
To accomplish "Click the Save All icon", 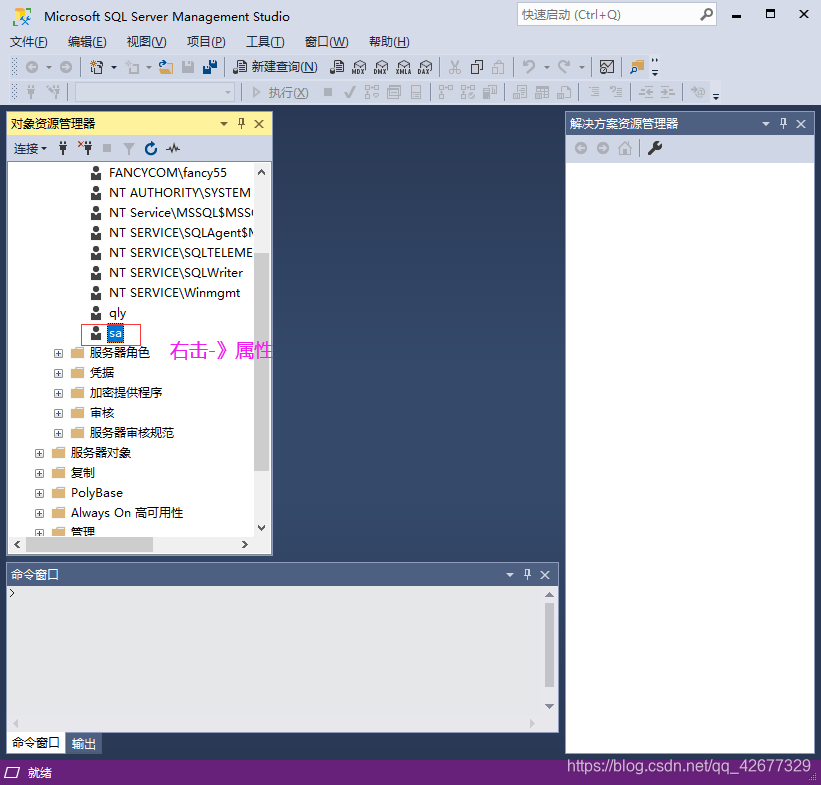I will [210, 67].
